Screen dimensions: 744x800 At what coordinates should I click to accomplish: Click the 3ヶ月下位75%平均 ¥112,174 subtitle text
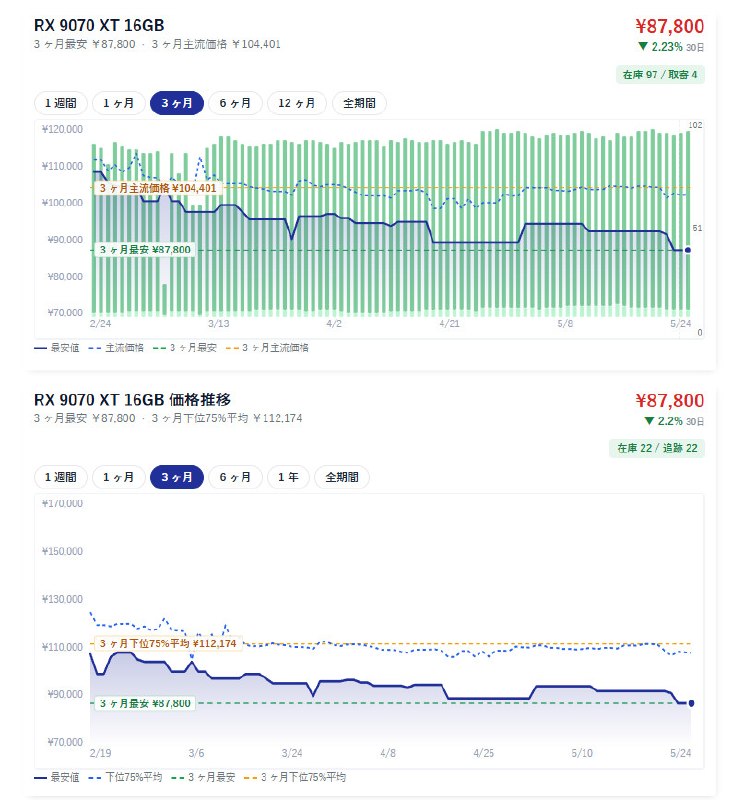[x=227, y=418]
